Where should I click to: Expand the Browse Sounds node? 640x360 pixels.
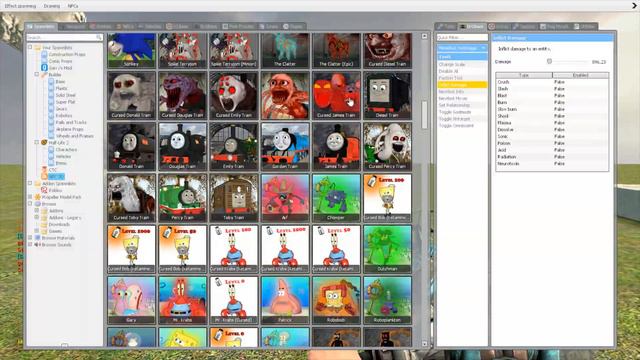30,244
